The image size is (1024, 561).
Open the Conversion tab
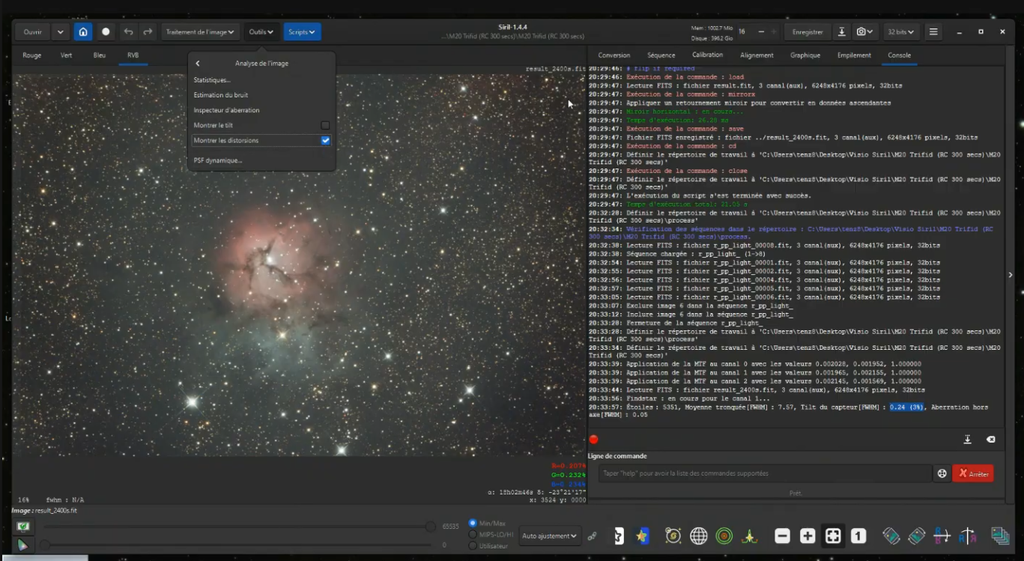(x=614, y=56)
